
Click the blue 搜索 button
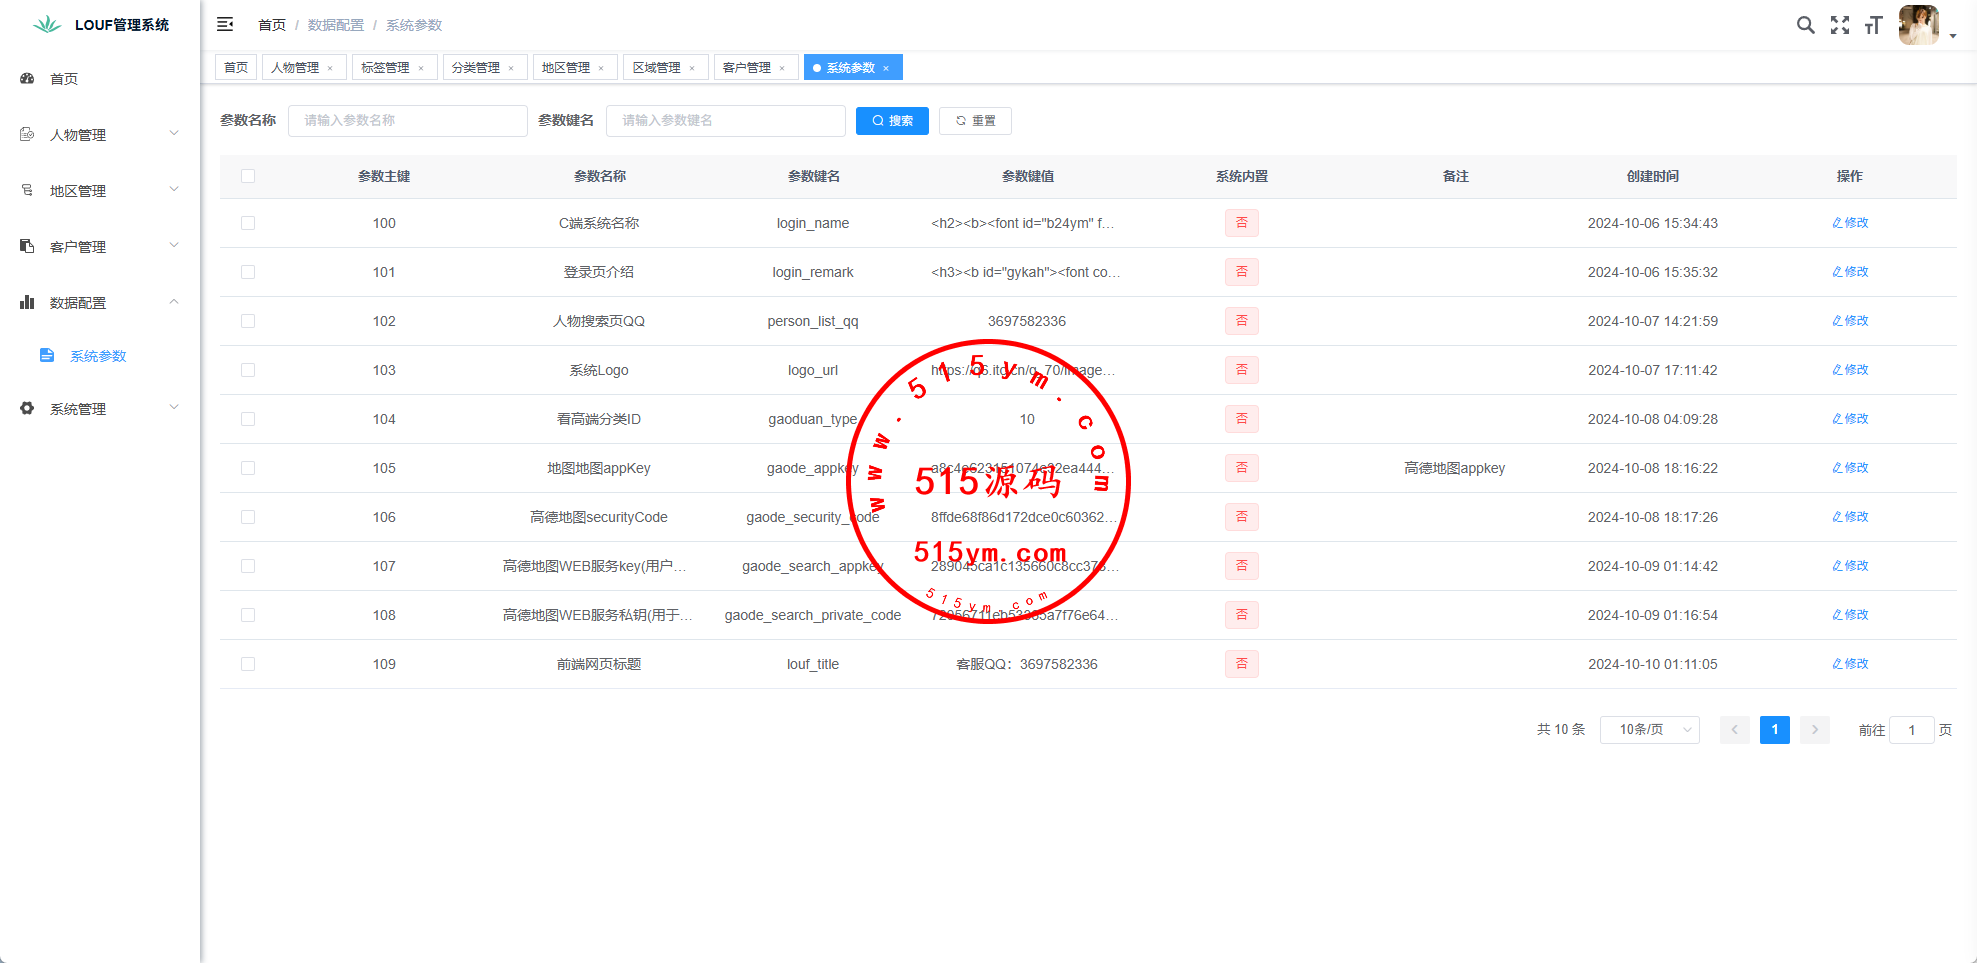pos(892,121)
